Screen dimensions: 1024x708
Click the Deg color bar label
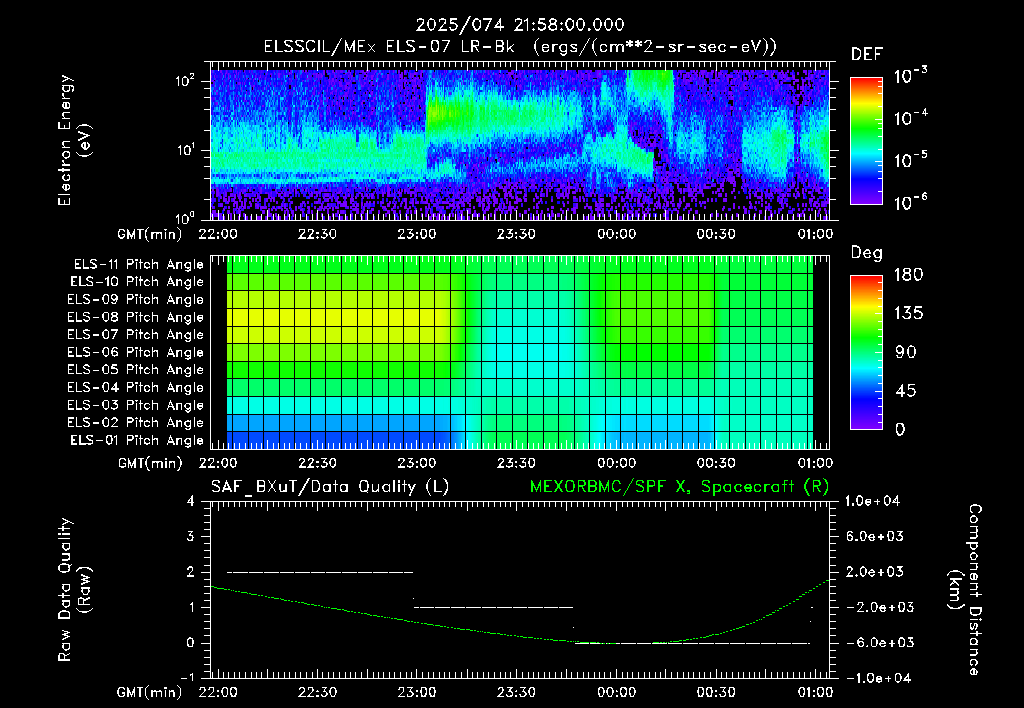[x=867, y=253]
